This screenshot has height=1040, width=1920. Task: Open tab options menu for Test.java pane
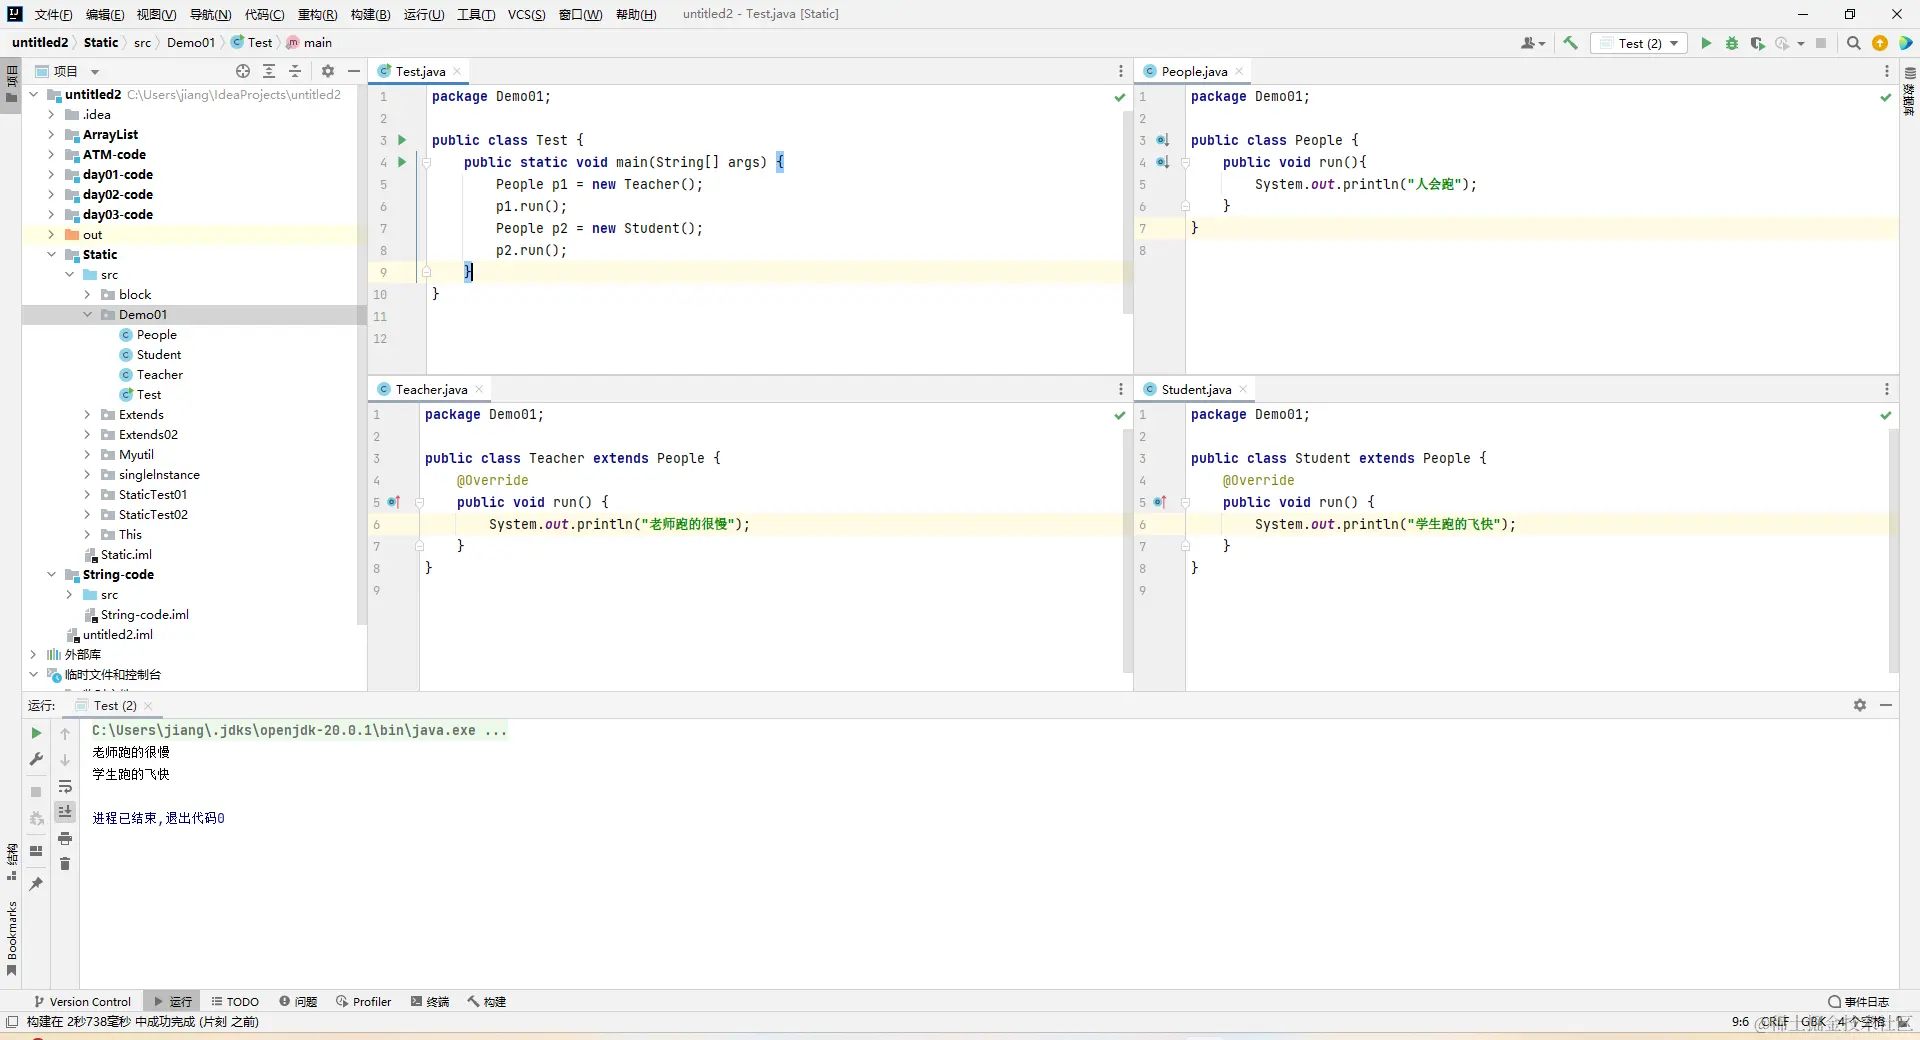click(1121, 71)
